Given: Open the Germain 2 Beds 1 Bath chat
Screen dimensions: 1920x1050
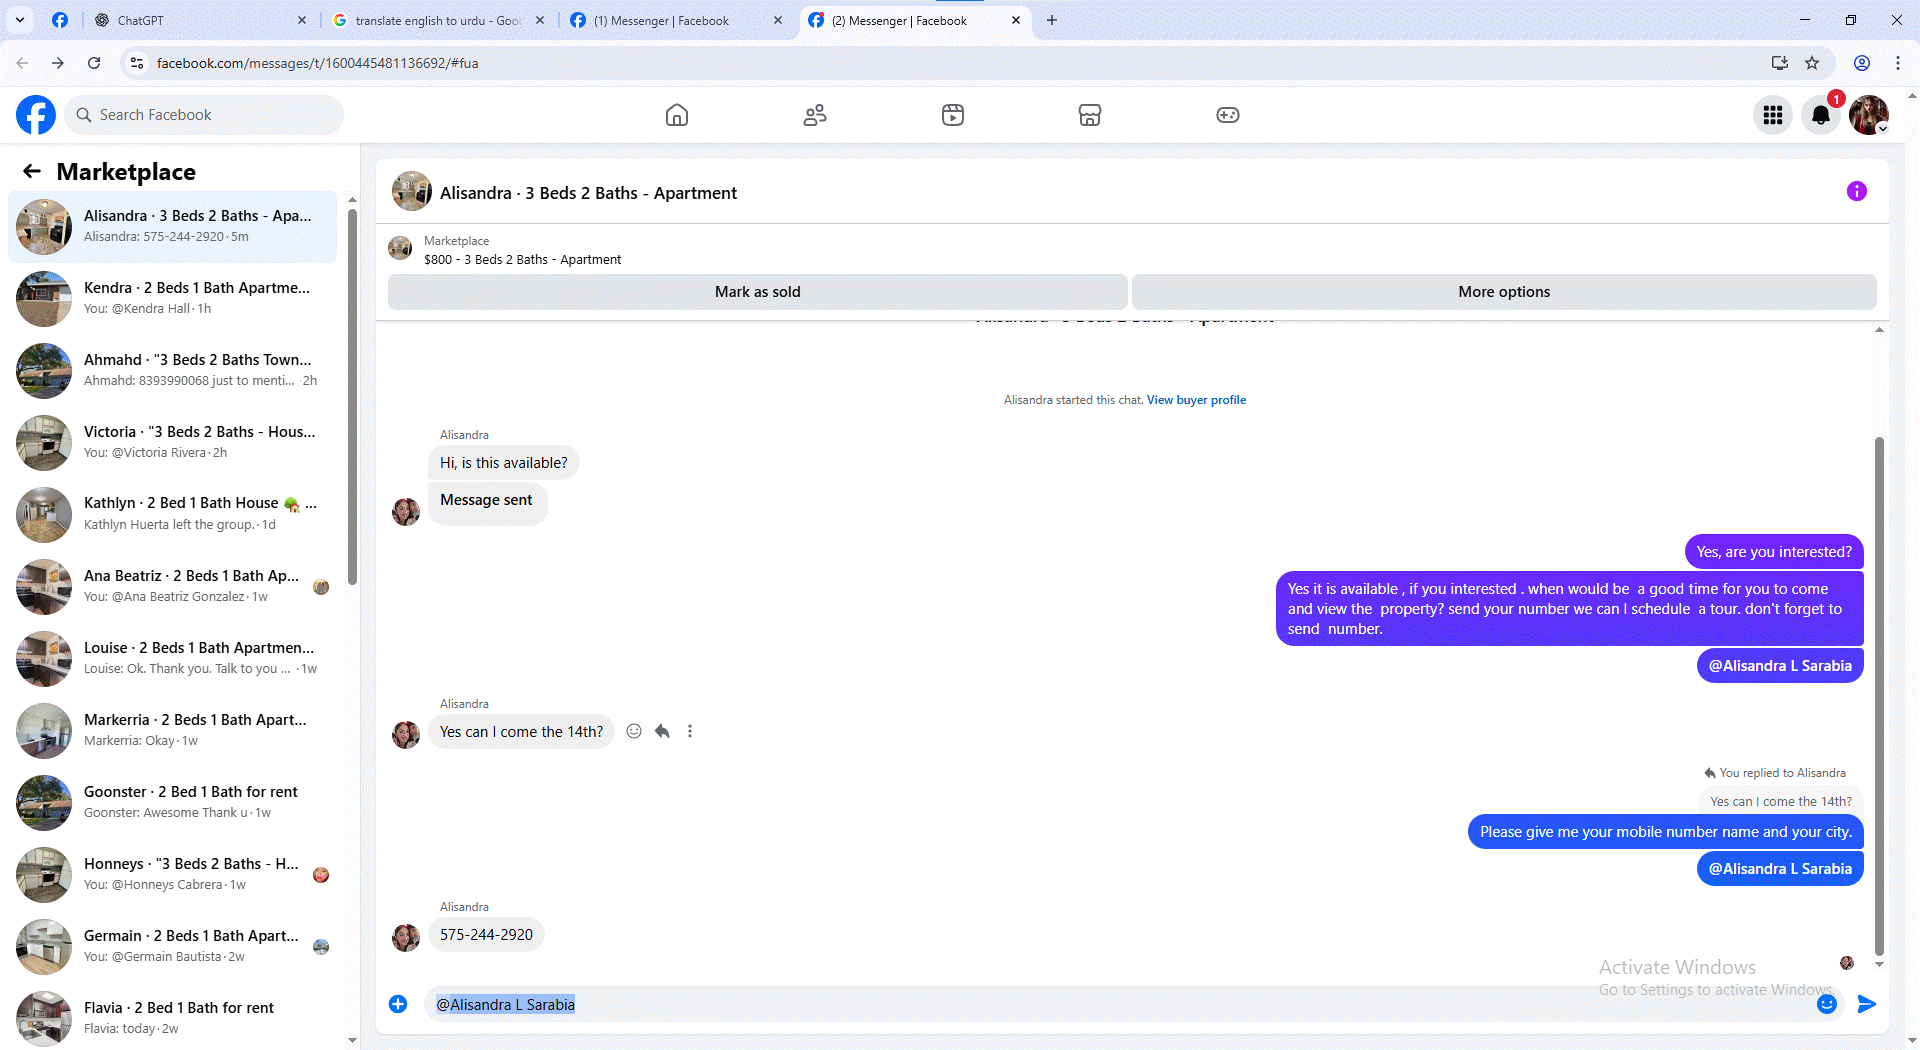Looking at the screenshot, I should coord(172,946).
